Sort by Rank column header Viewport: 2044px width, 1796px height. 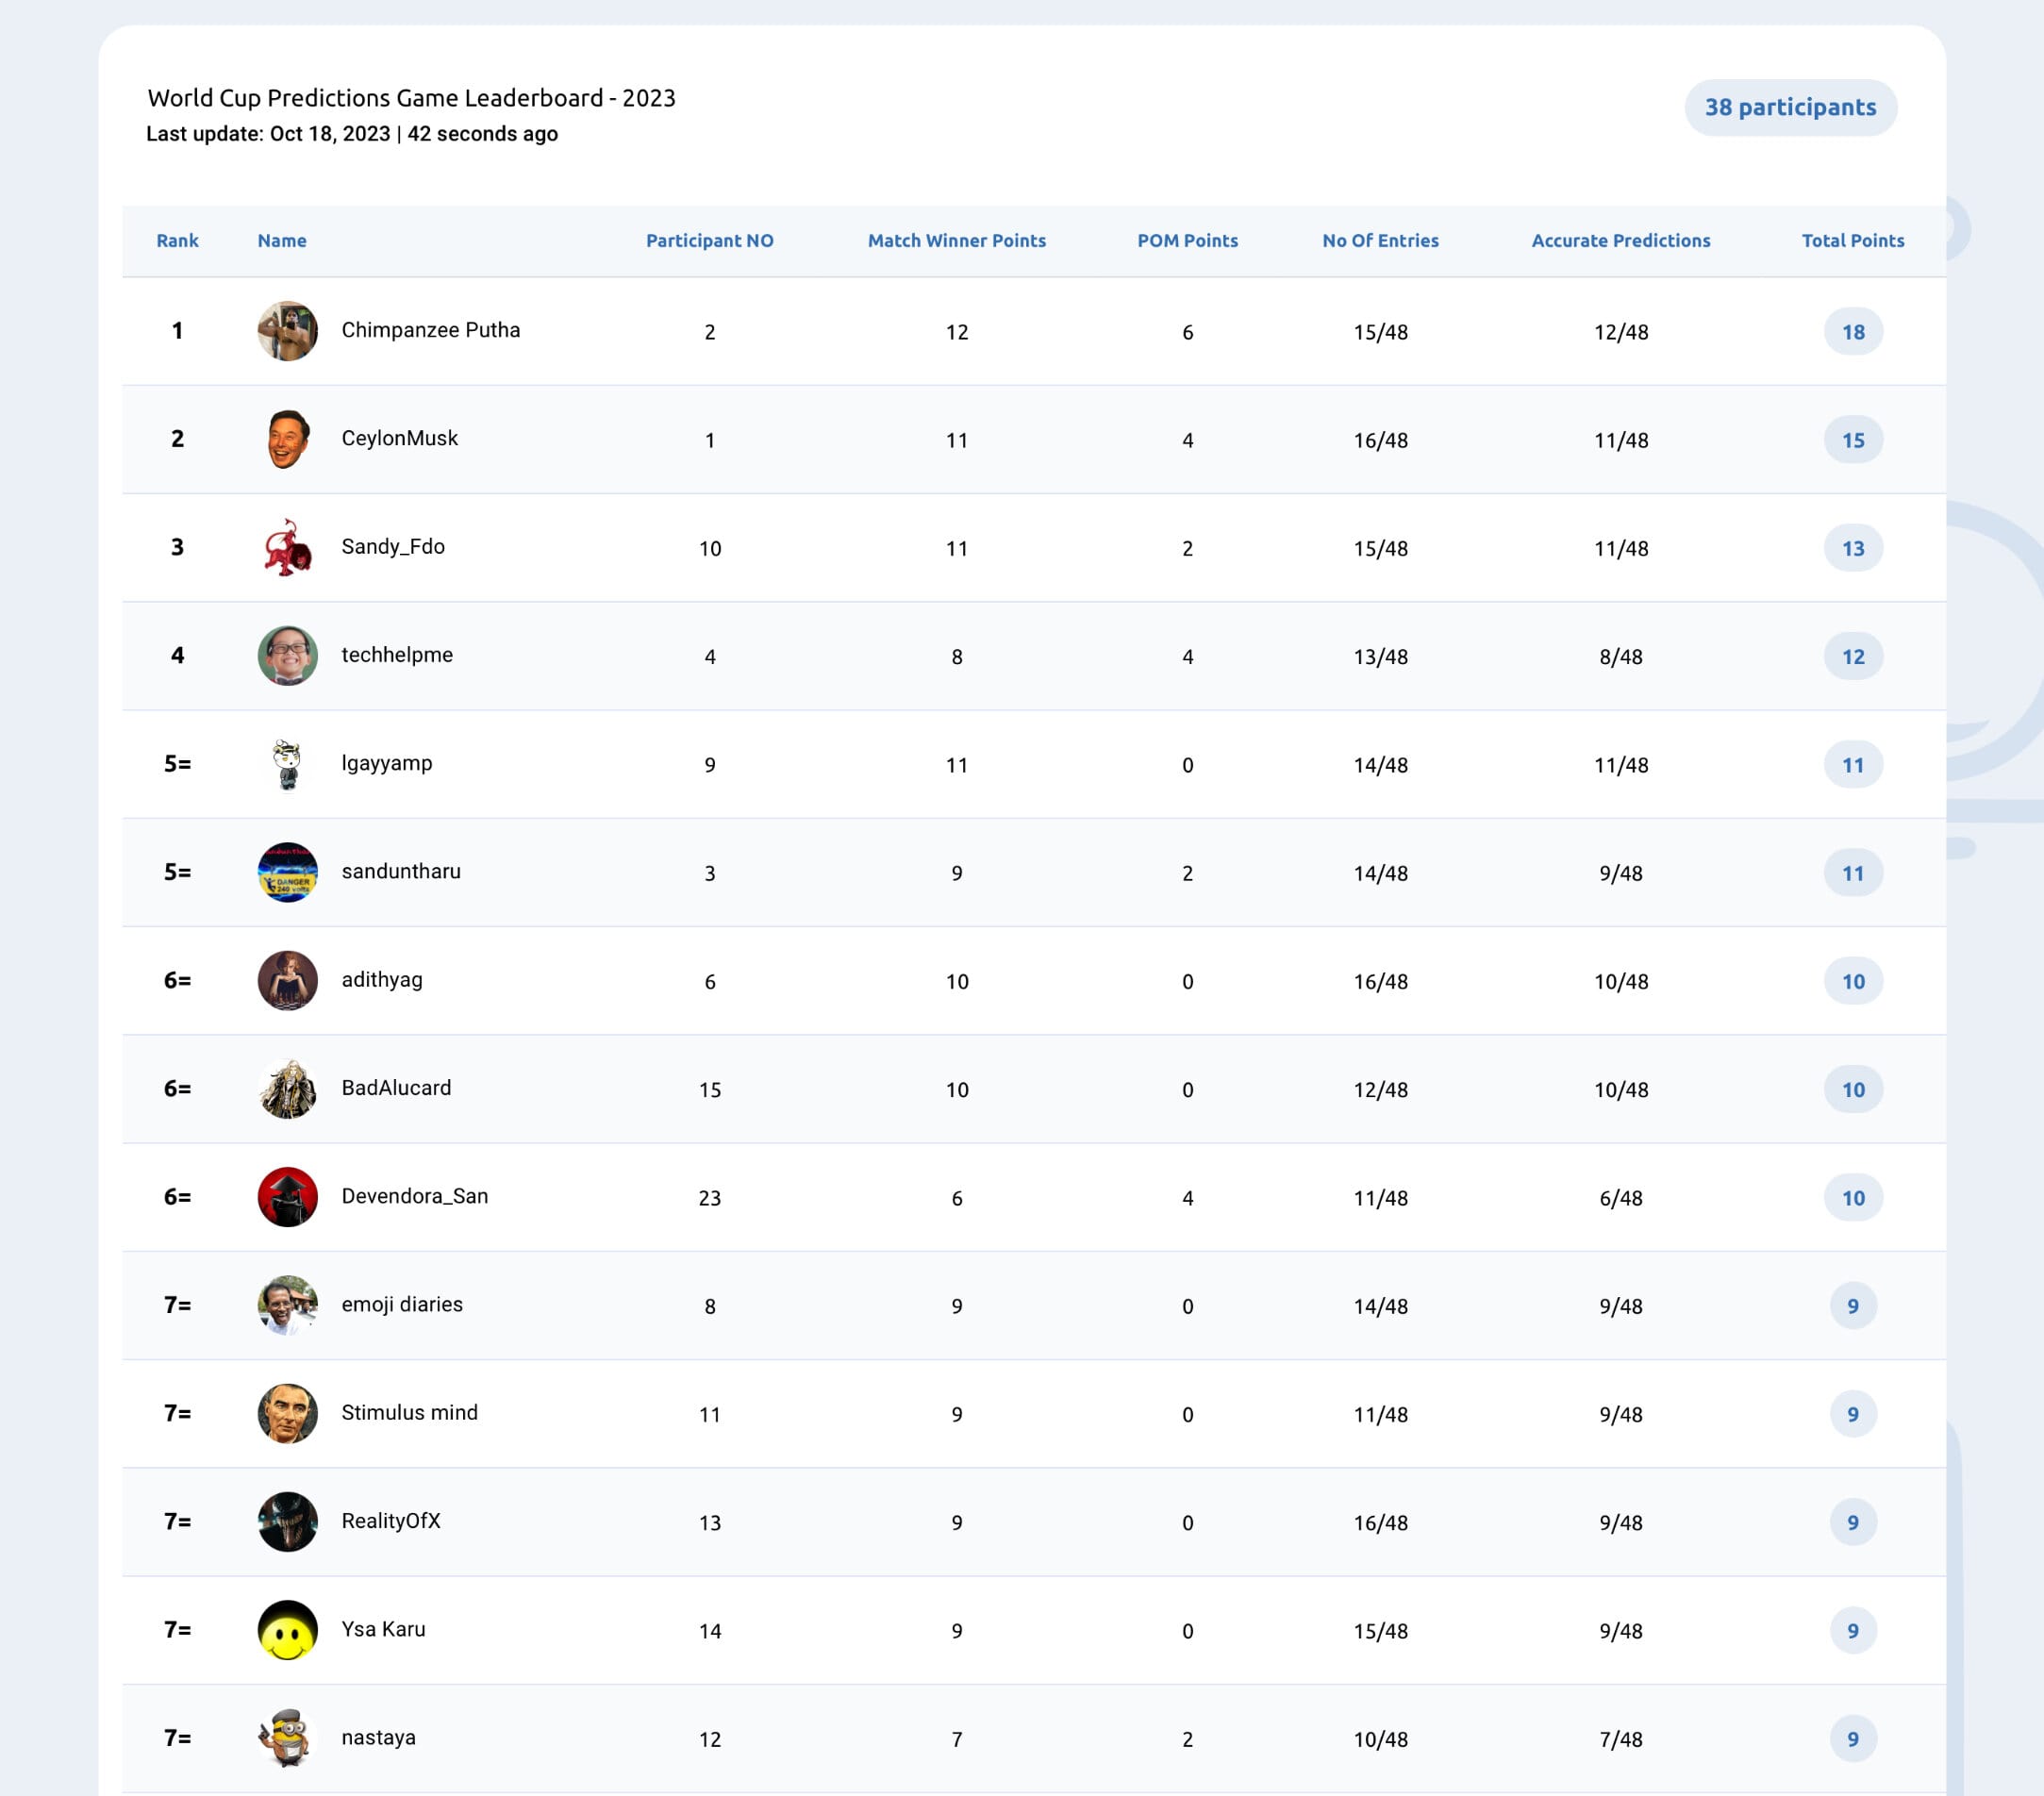point(177,241)
